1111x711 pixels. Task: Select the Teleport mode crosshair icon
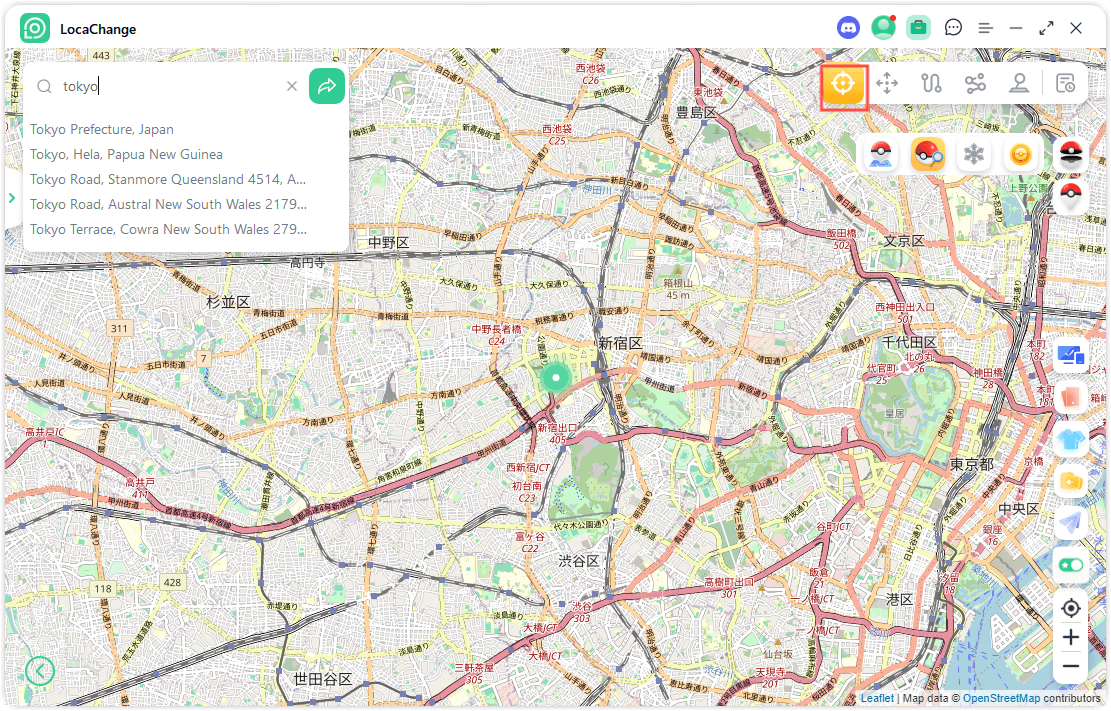(x=843, y=84)
